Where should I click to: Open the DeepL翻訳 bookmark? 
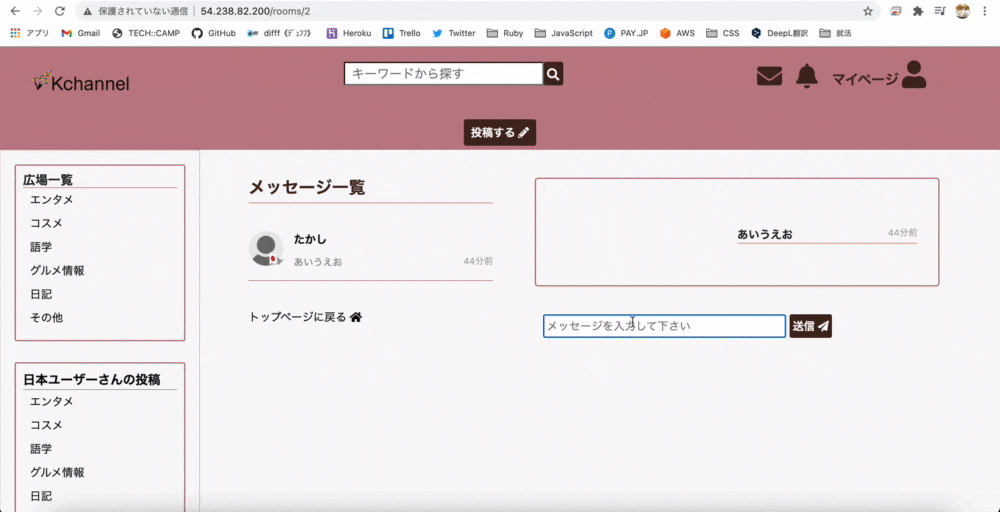pyautogui.click(x=779, y=33)
